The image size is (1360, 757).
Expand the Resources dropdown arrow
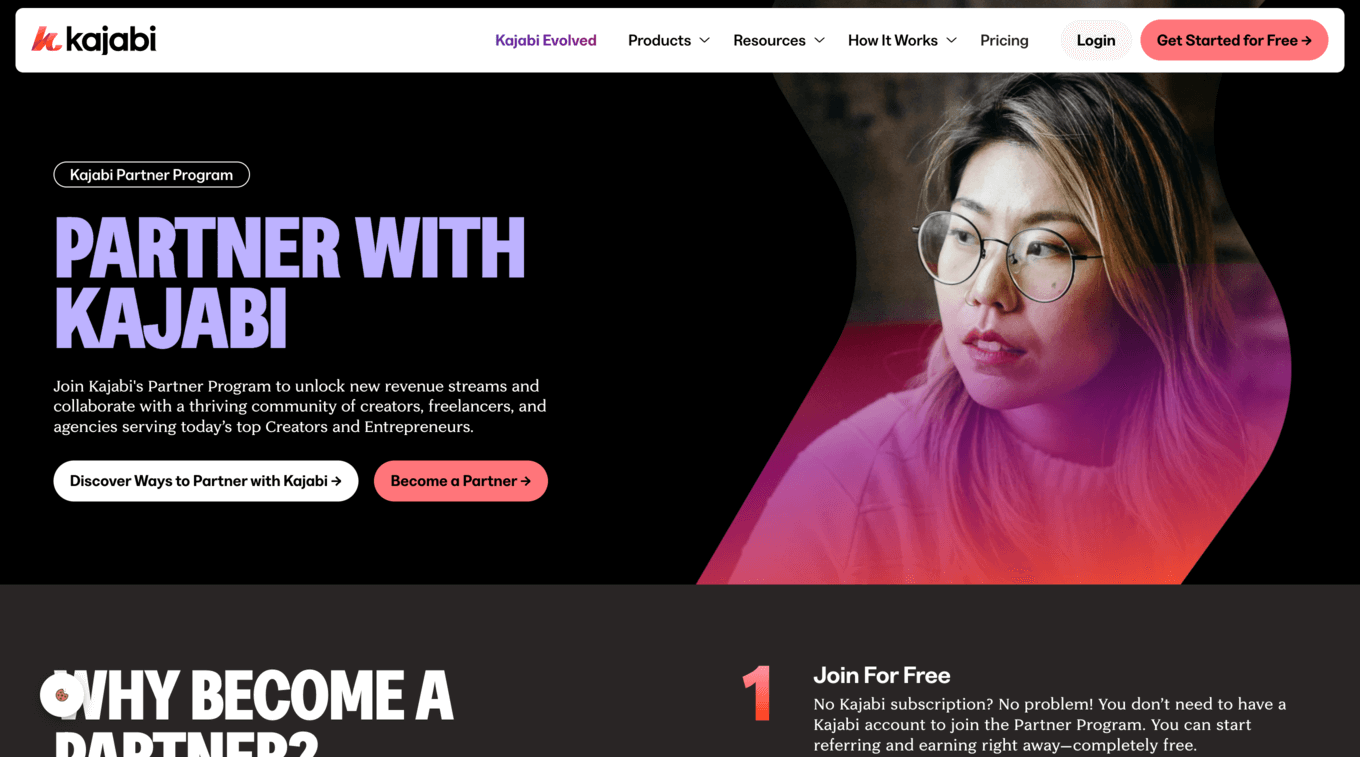(819, 40)
